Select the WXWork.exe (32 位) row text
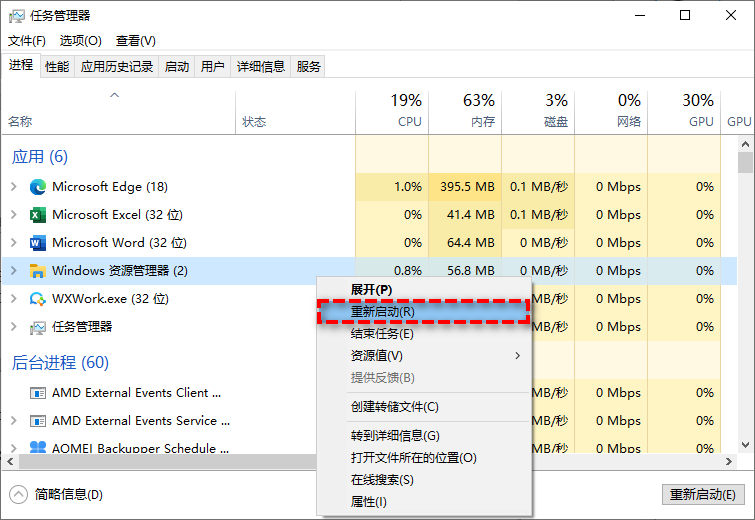755x520 pixels. coord(110,299)
